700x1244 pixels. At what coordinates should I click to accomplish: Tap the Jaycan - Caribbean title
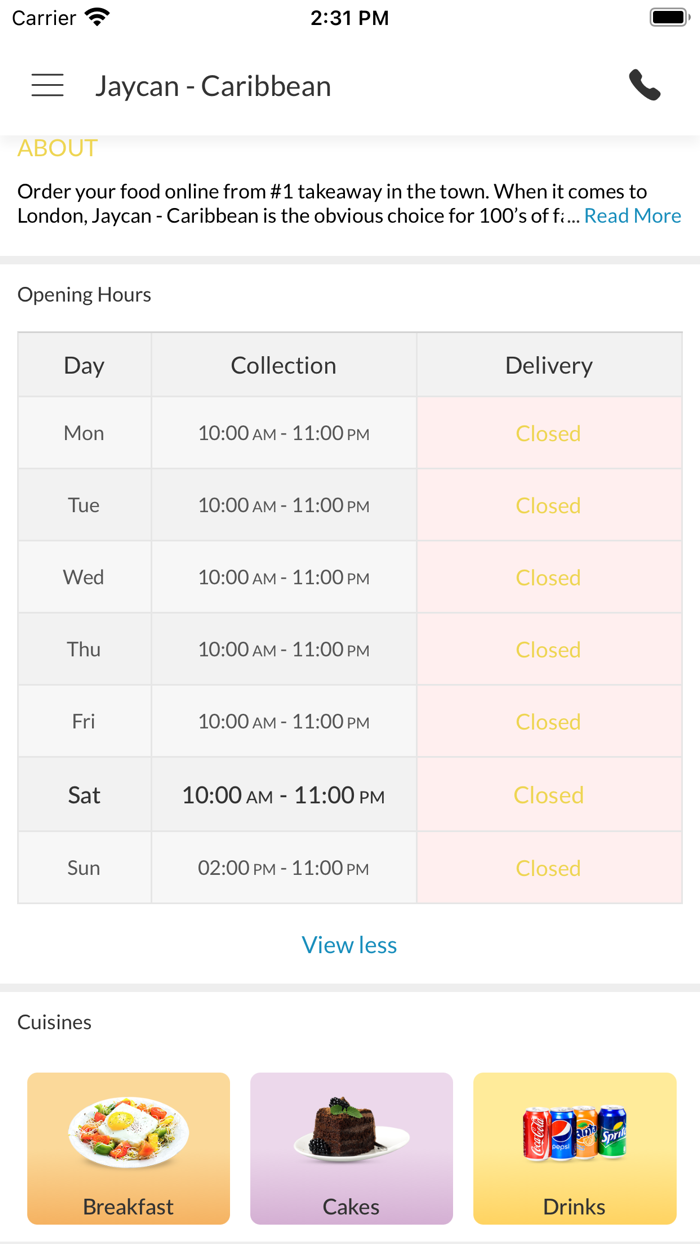(213, 86)
